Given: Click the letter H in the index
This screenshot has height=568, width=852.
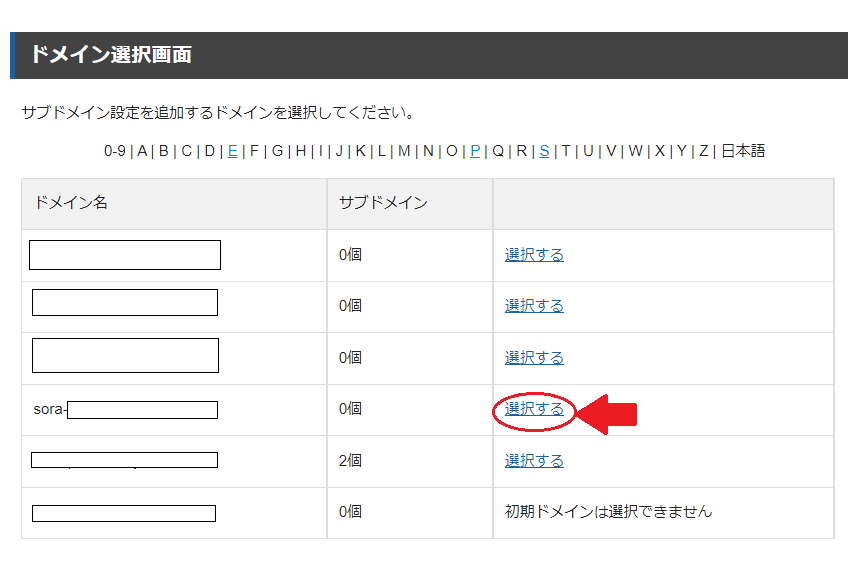Looking at the screenshot, I should pyautogui.click(x=300, y=151).
